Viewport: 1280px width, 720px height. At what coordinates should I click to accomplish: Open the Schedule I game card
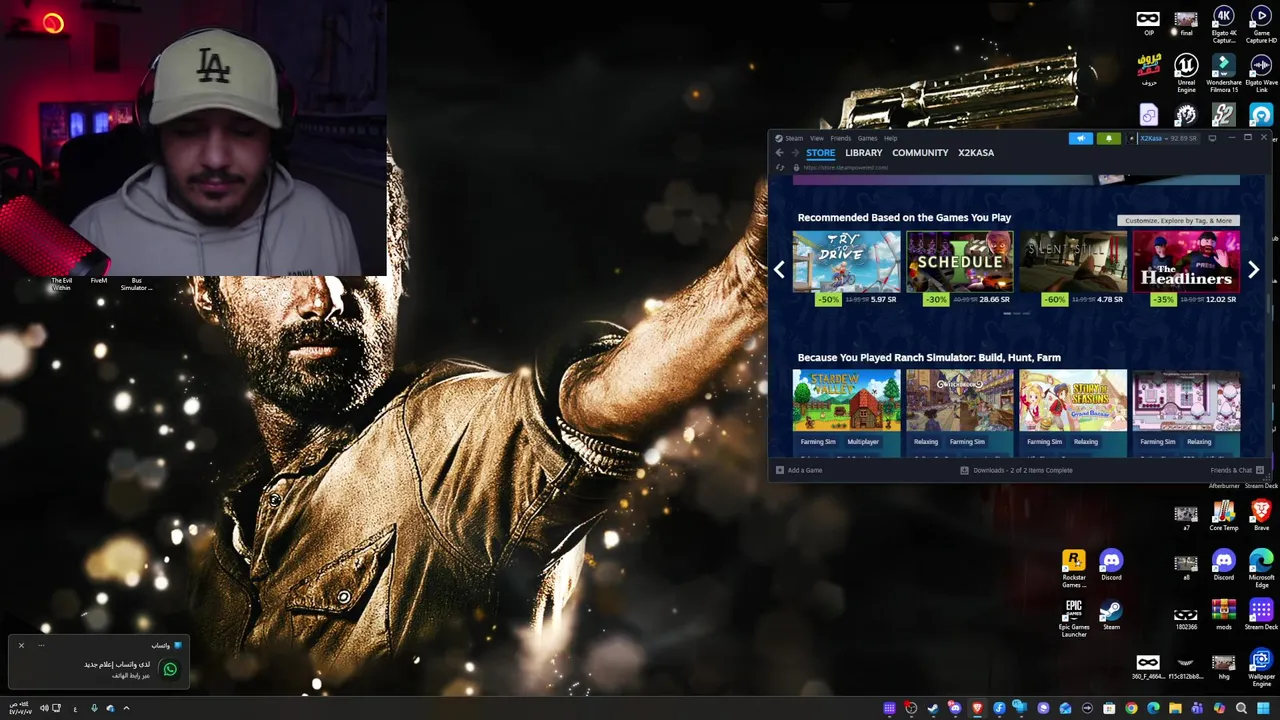point(960,268)
